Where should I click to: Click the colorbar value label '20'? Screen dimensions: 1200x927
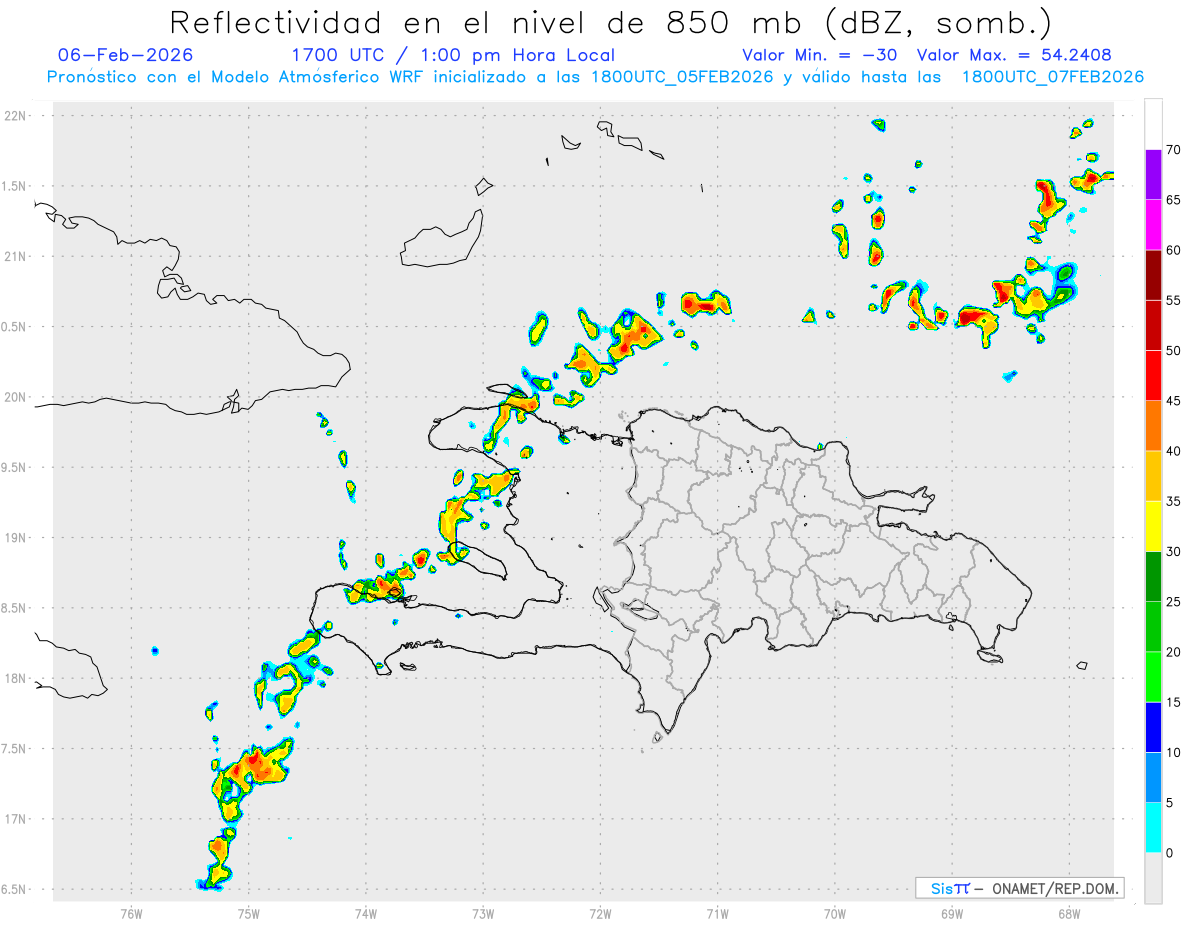pos(1174,652)
